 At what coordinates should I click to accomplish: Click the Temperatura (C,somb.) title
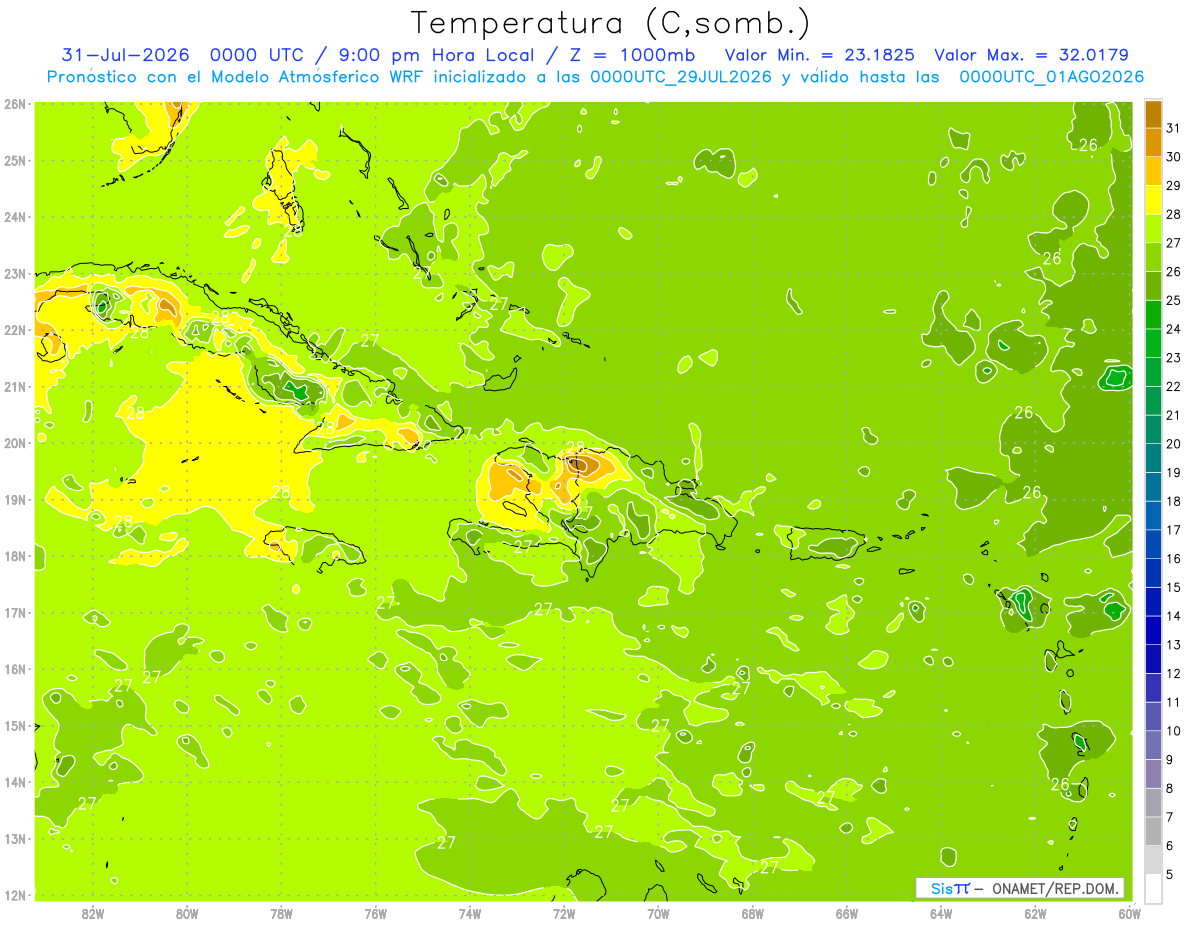point(611,22)
